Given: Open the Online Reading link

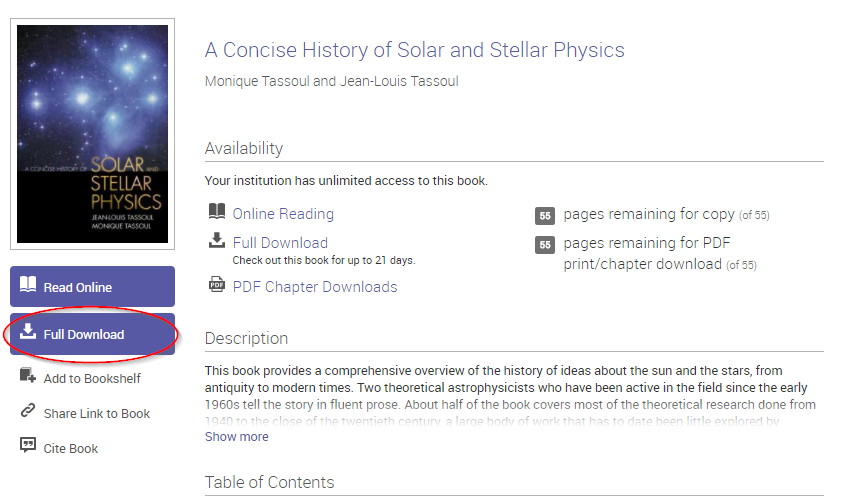Looking at the screenshot, I should 283,213.
